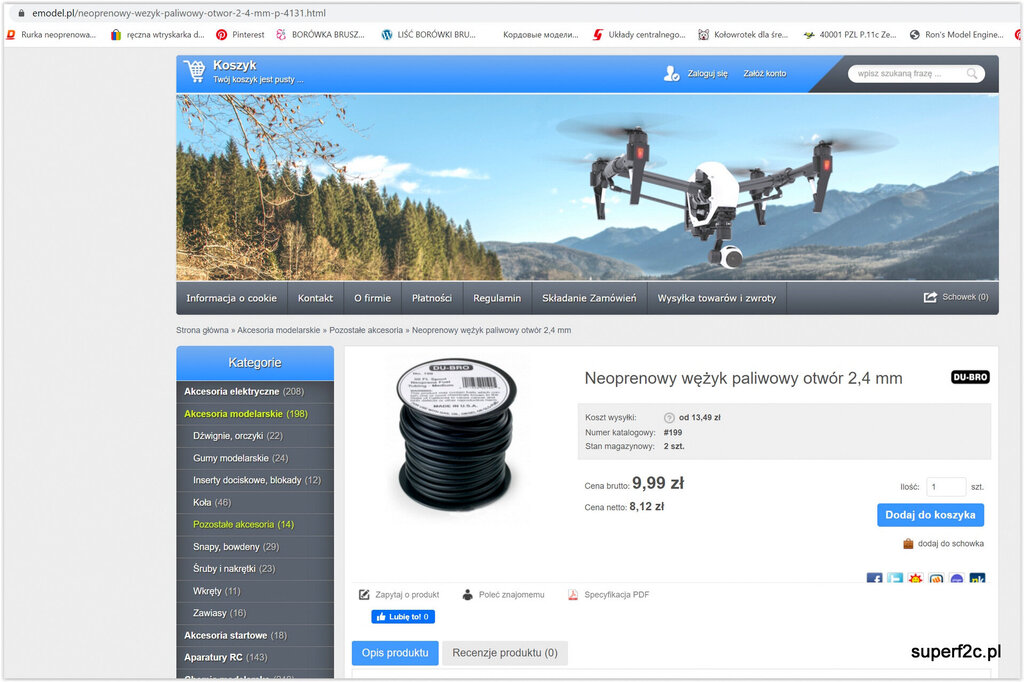The height and width of the screenshot is (682, 1024).
Task: Expand the Aparatury RC category
Action: 225,657
